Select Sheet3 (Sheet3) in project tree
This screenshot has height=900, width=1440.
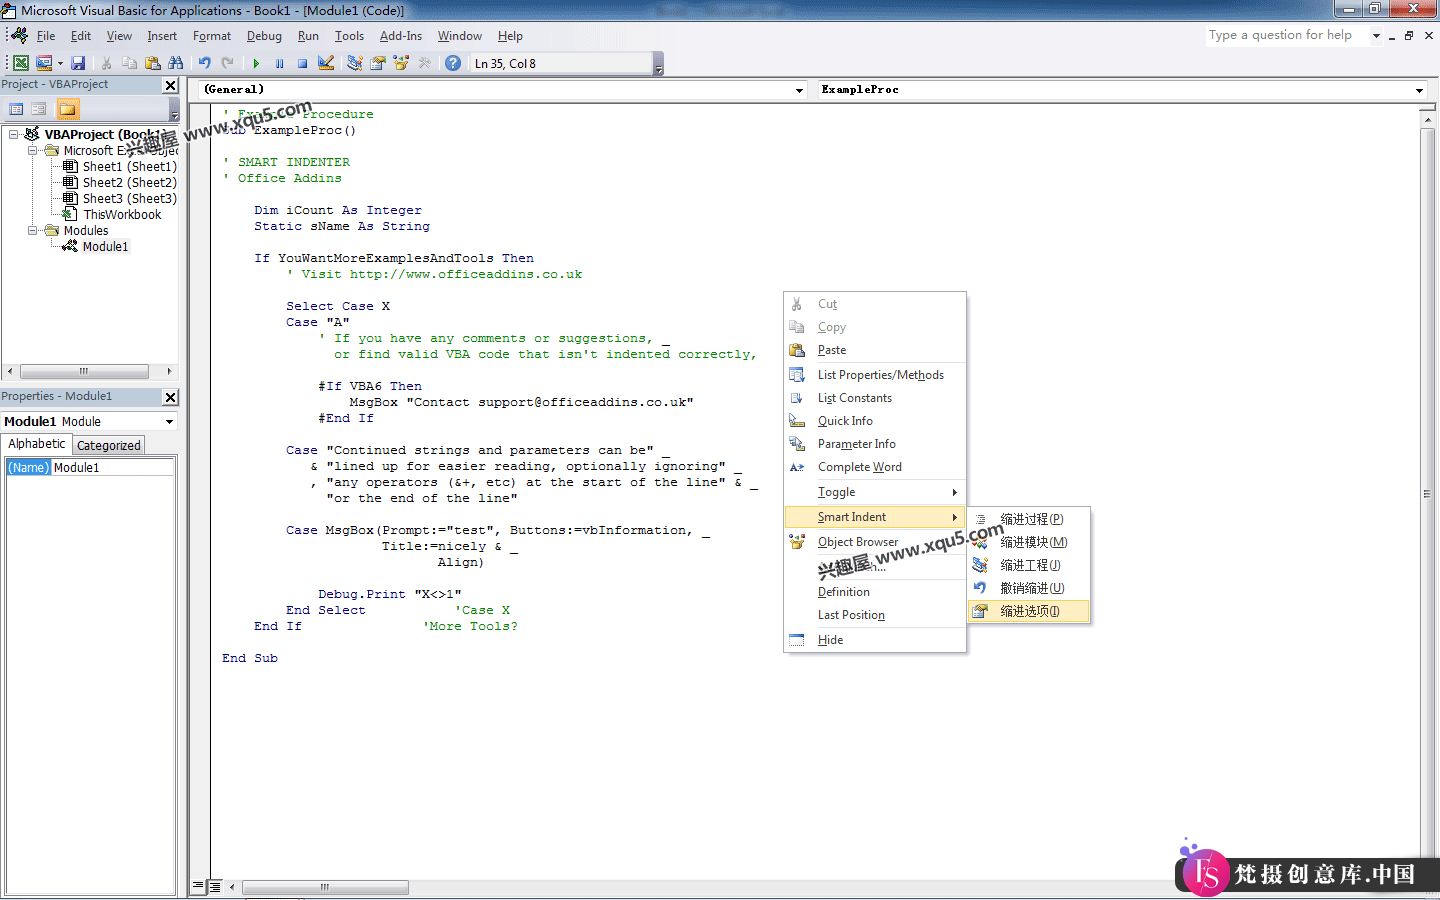coord(129,198)
